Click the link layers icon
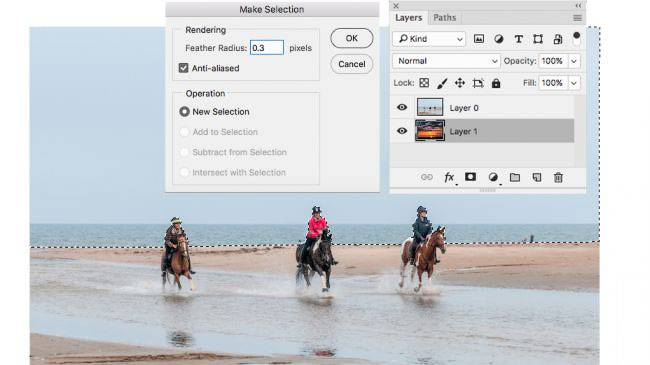The width and height of the screenshot is (650, 365). (x=427, y=178)
